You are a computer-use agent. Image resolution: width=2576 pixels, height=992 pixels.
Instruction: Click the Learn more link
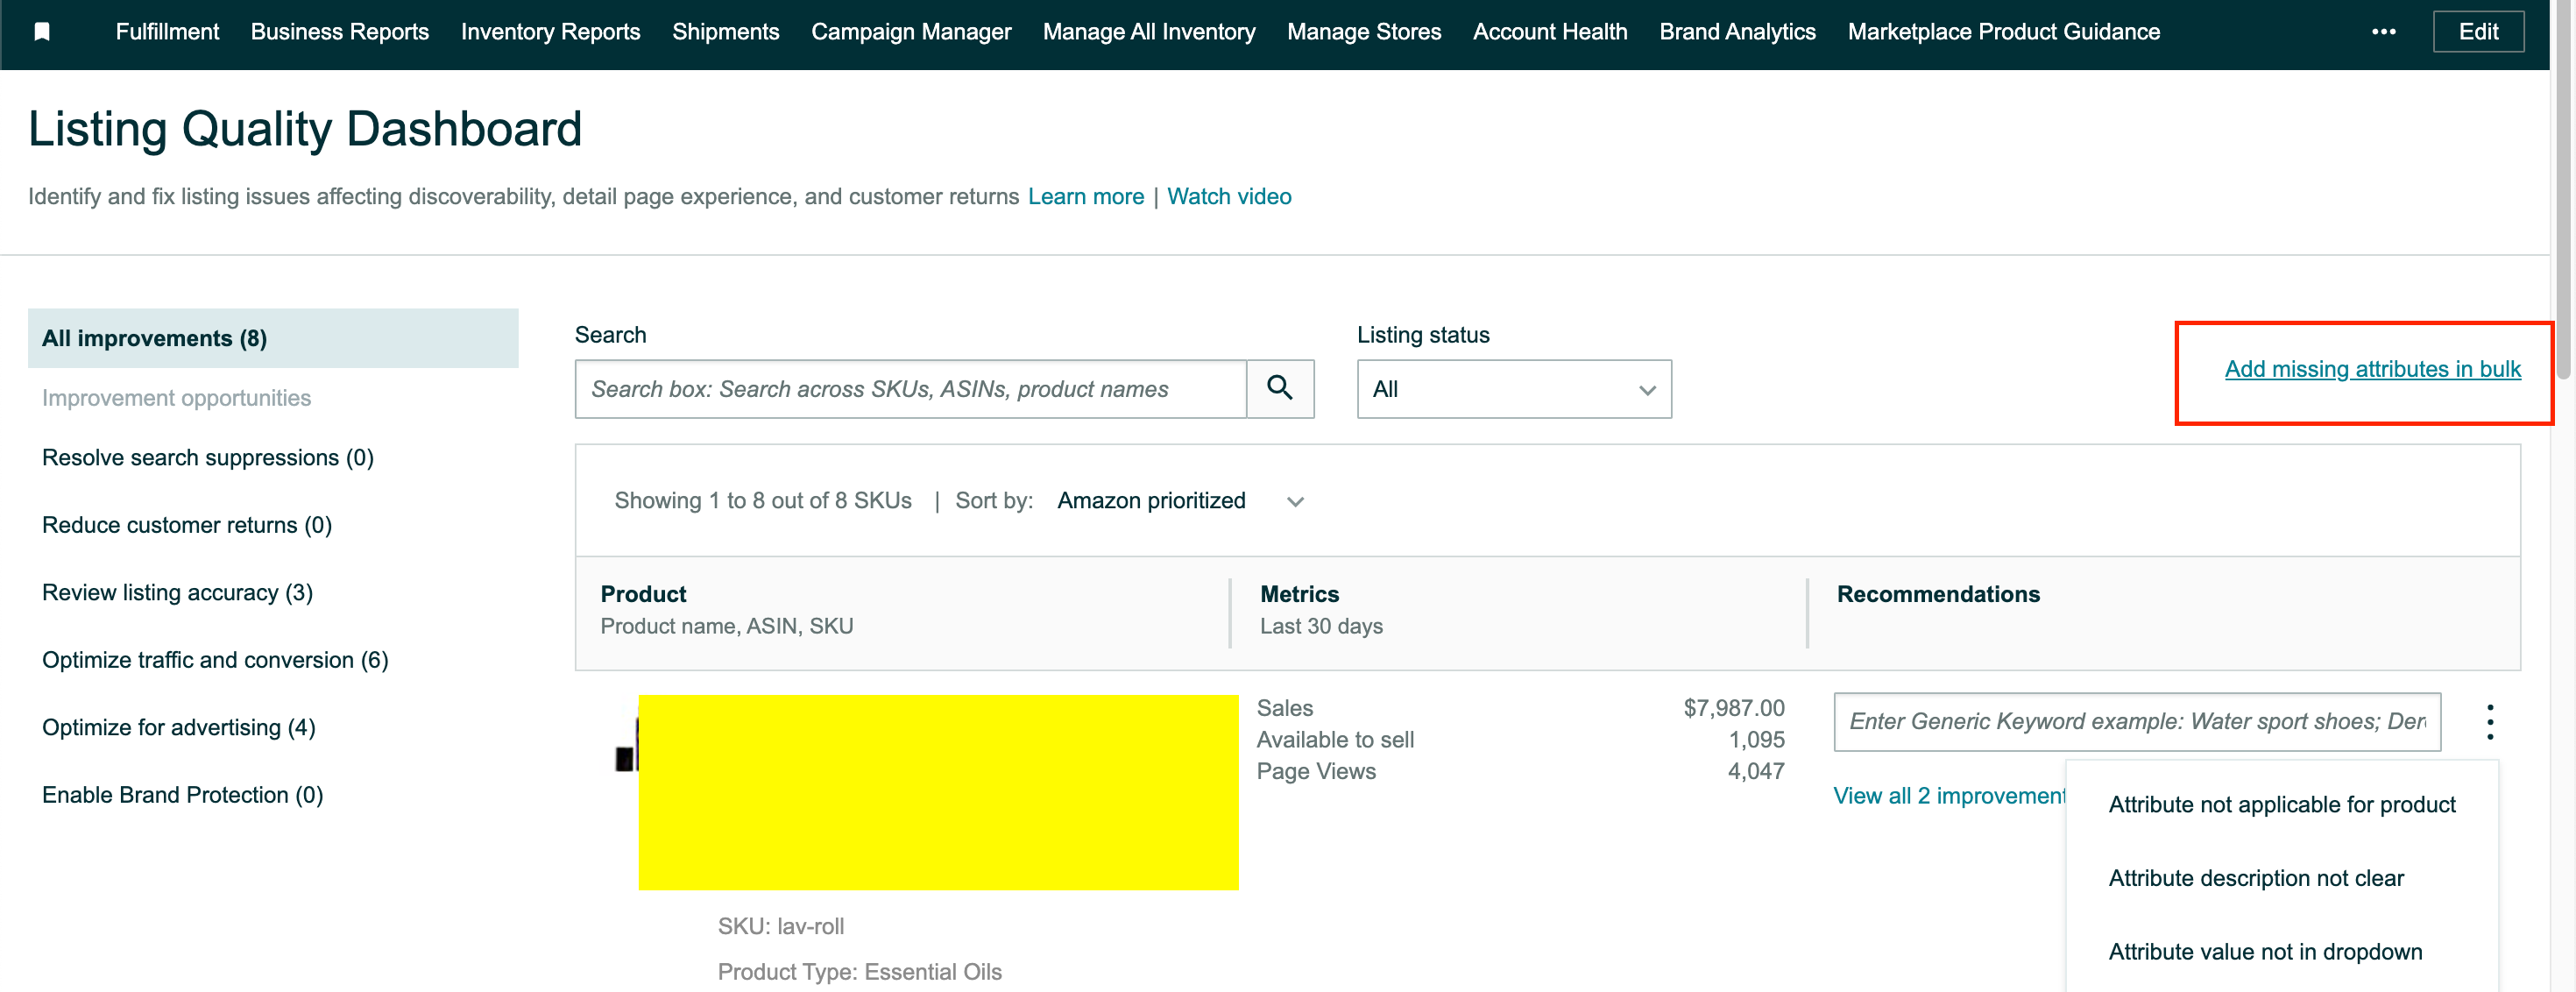1085,196
